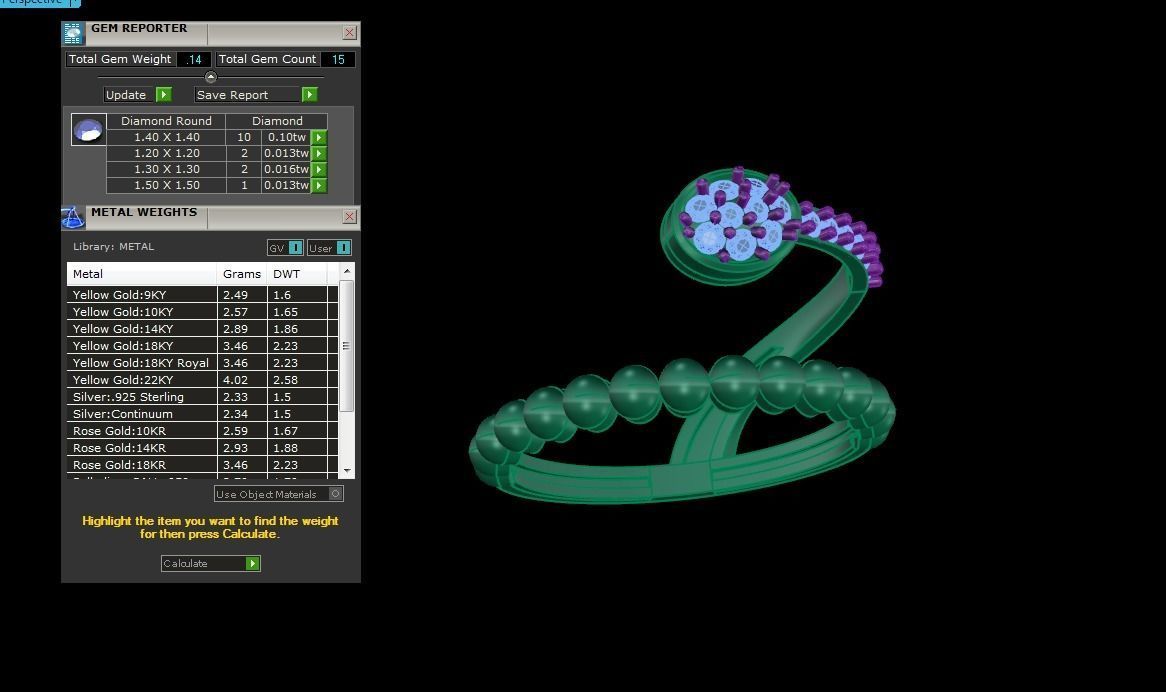Select the Yellow Gold:18KY Royal row
Viewport: 1166px width, 692px height.
tap(202, 363)
